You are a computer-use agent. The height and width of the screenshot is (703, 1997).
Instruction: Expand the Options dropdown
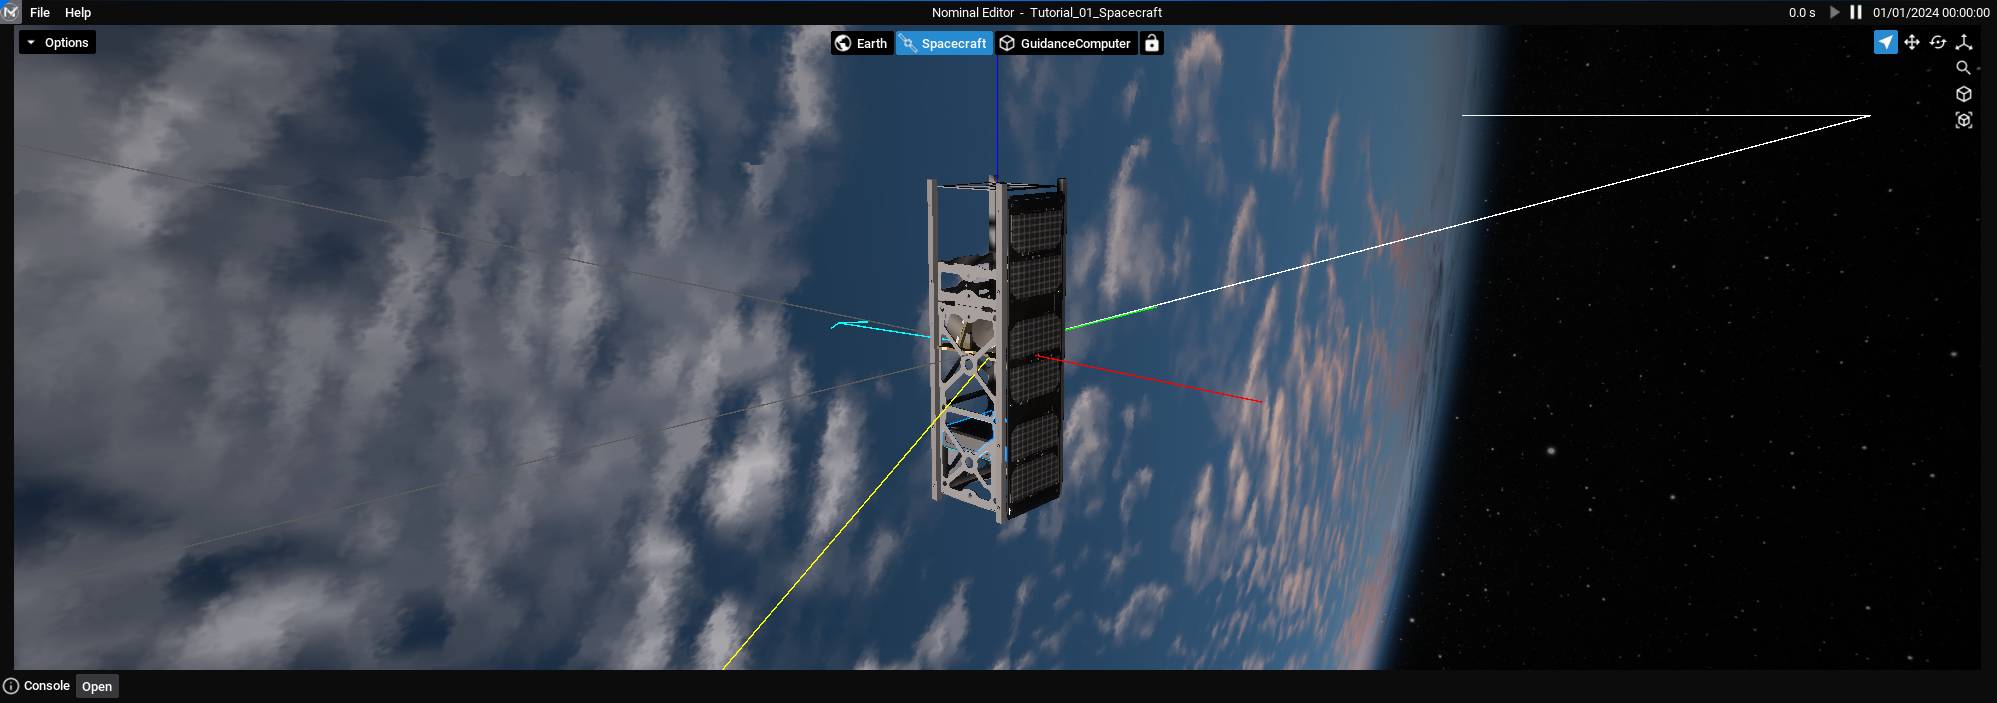coord(58,42)
